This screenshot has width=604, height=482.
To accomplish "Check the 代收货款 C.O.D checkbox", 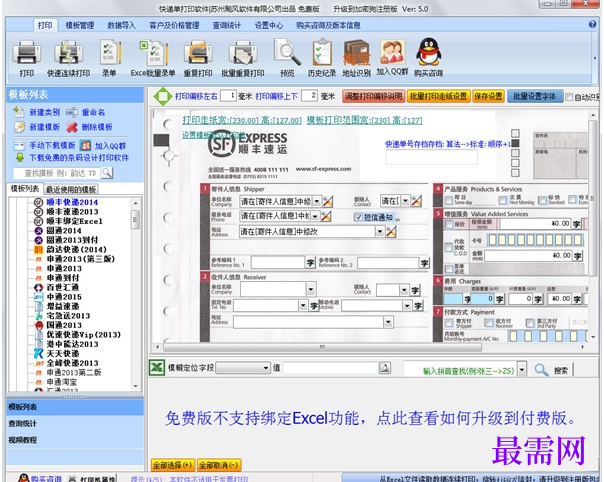I will pyautogui.click(x=449, y=247).
